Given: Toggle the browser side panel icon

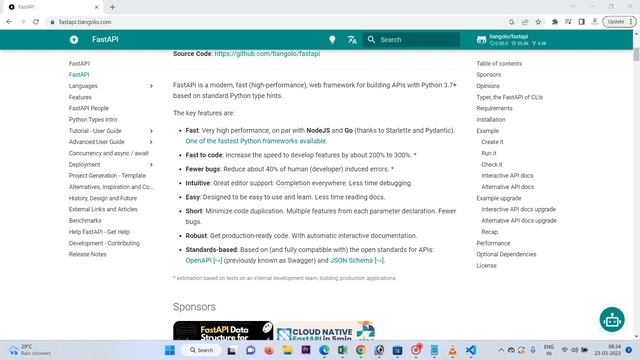Looking at the screenshot, I should pyautogui.click(x=582, y=22).
